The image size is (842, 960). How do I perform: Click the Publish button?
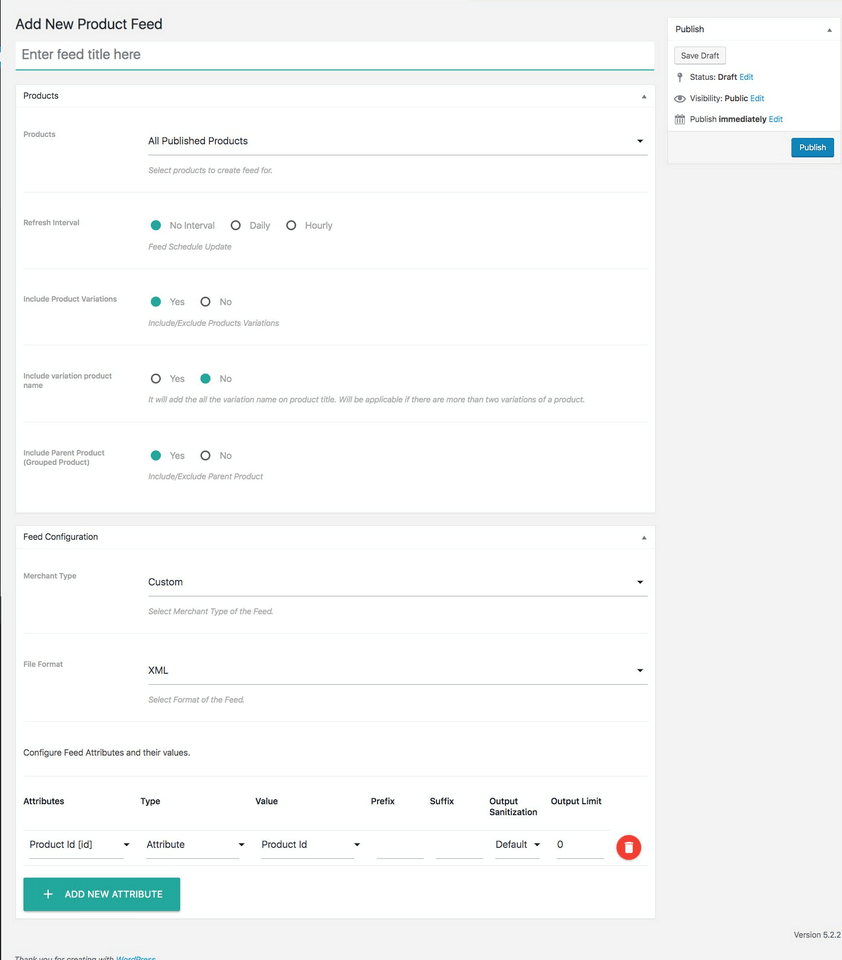coord(812,148)
